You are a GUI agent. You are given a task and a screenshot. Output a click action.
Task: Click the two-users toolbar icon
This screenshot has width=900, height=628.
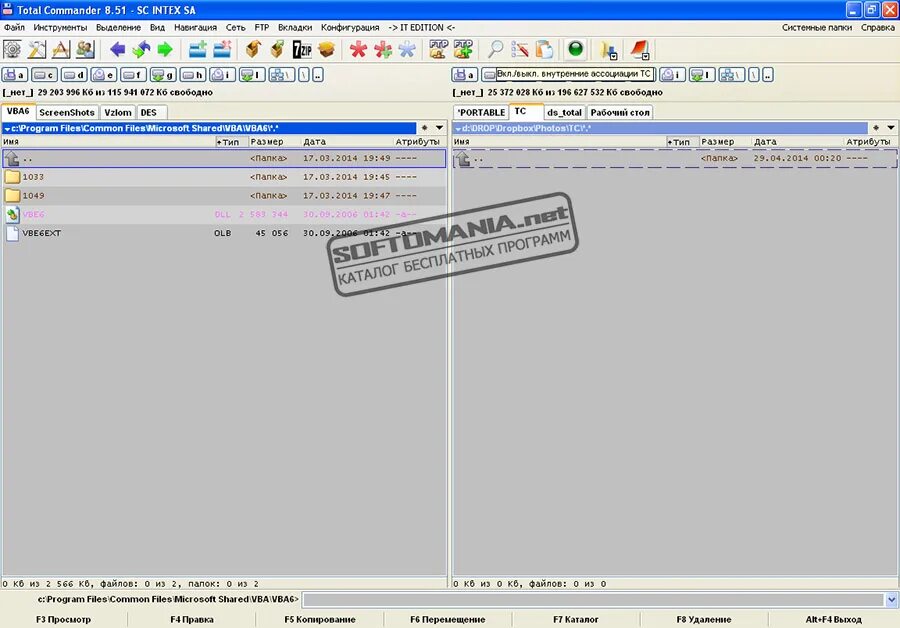click(85, 50)
